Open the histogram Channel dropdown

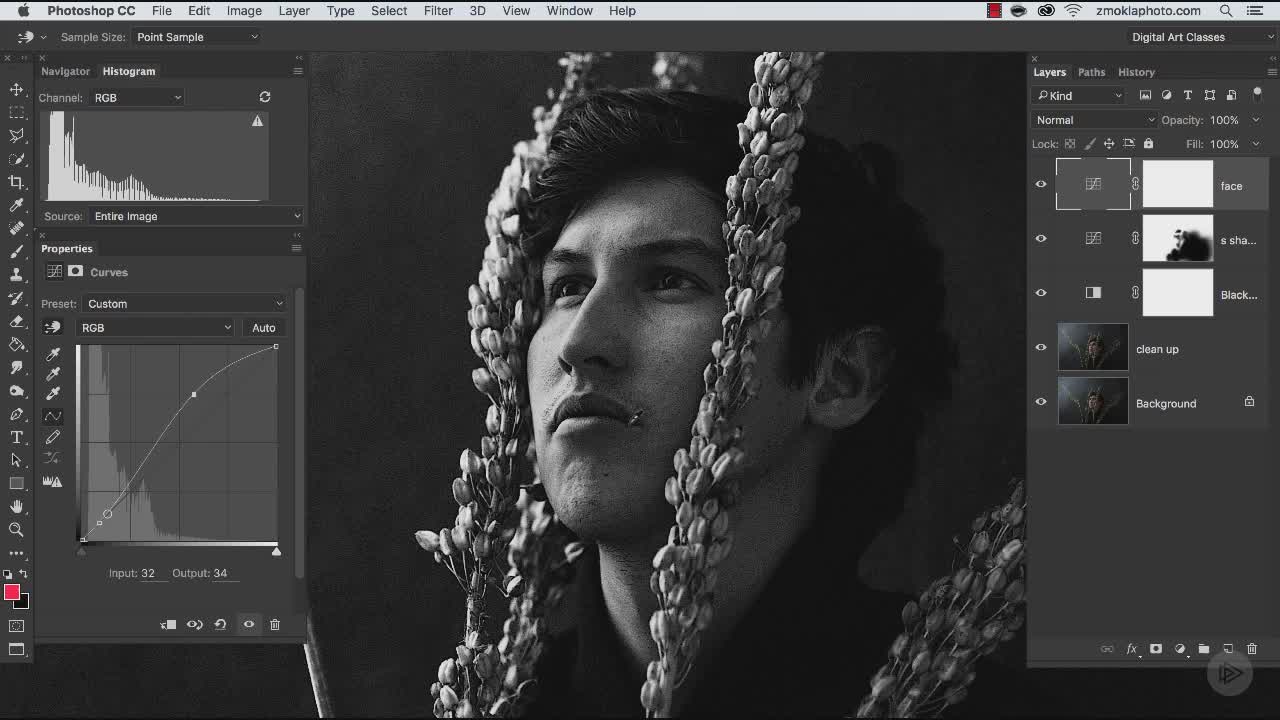tap(137, 97)
